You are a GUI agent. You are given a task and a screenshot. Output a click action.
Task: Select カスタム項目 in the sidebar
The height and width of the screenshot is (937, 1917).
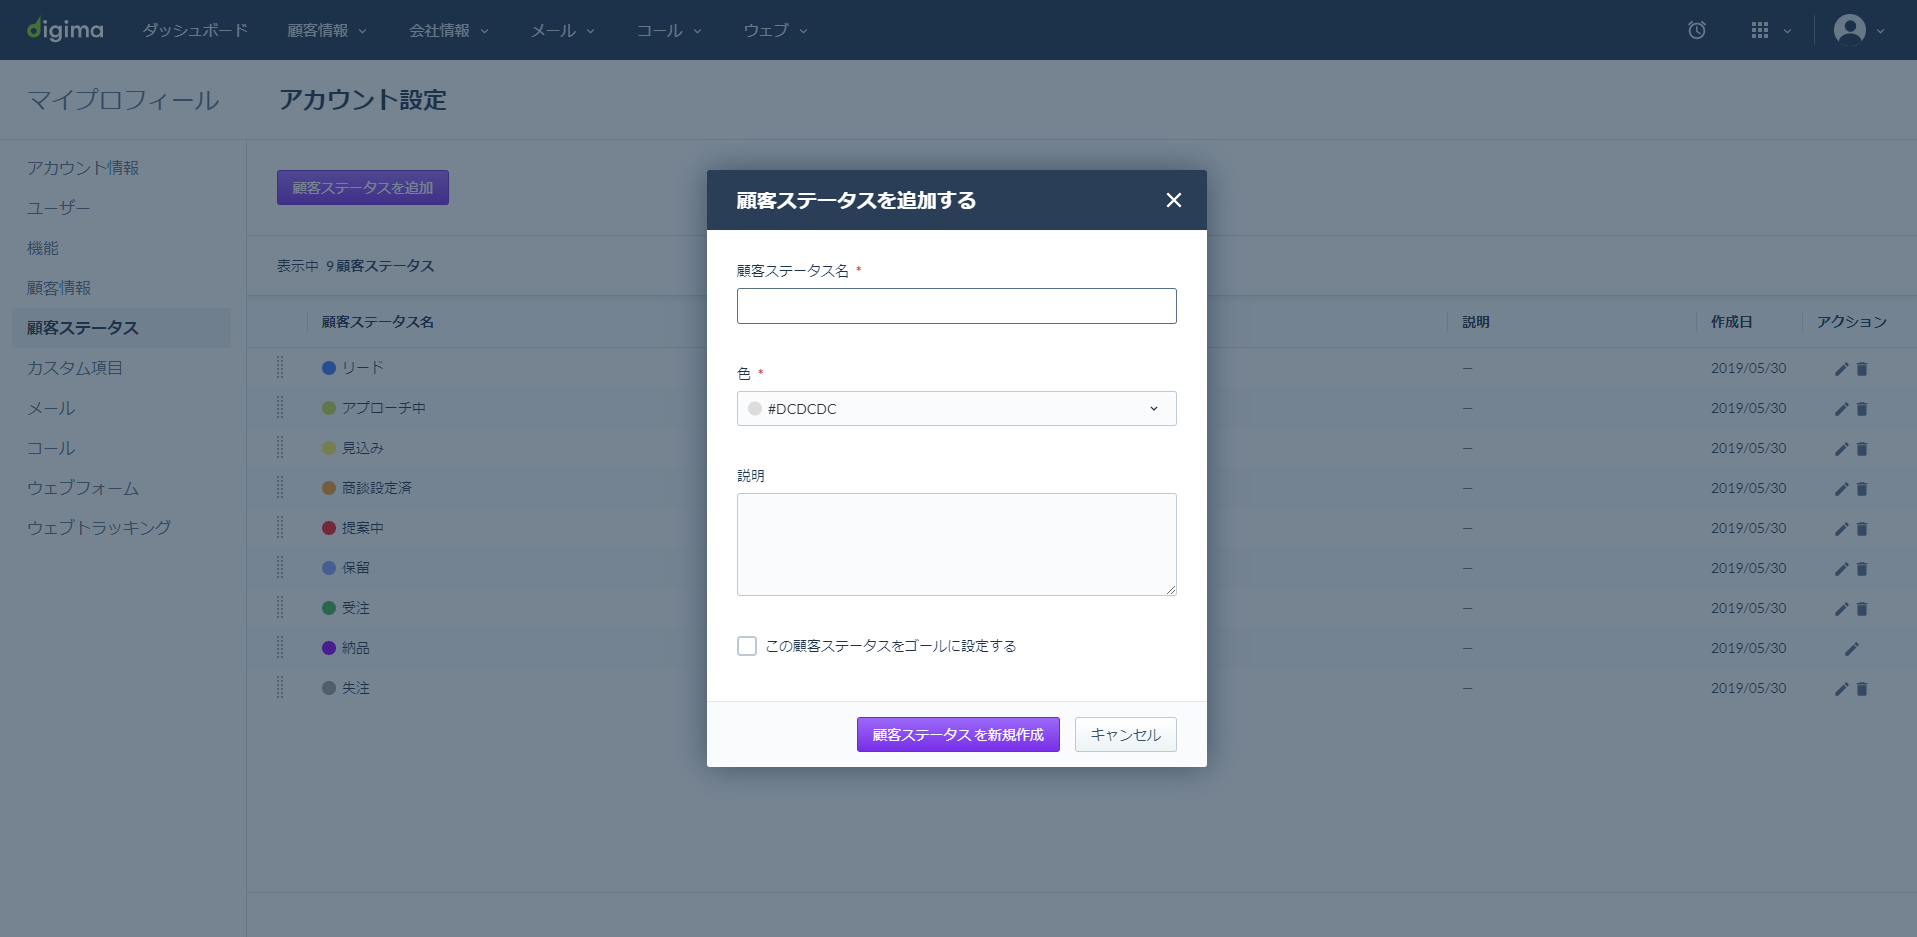coord(75,368)
